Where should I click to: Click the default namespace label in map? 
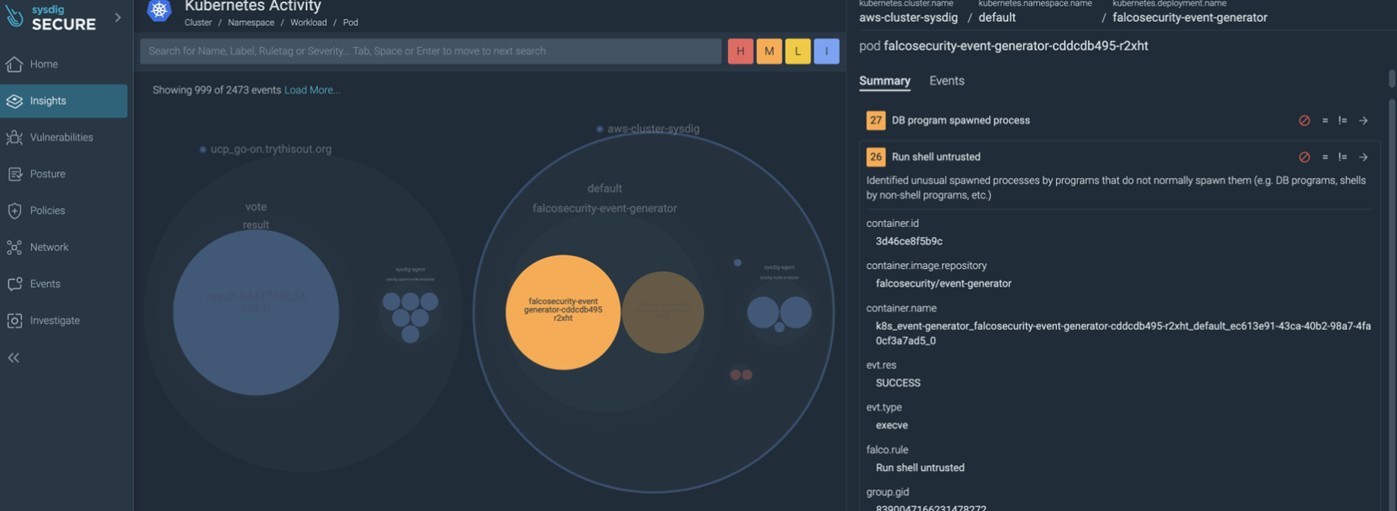point(605,188)
